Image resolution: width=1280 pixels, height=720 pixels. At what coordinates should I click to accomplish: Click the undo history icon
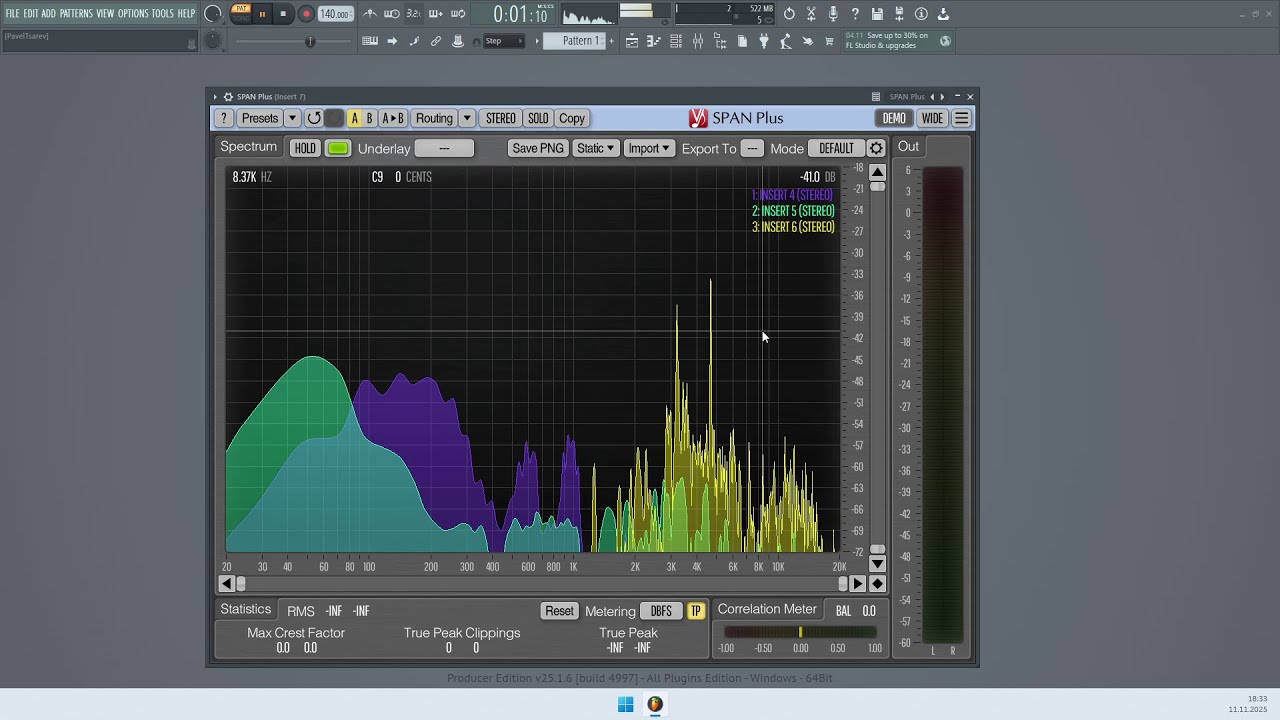click(789, 14)
